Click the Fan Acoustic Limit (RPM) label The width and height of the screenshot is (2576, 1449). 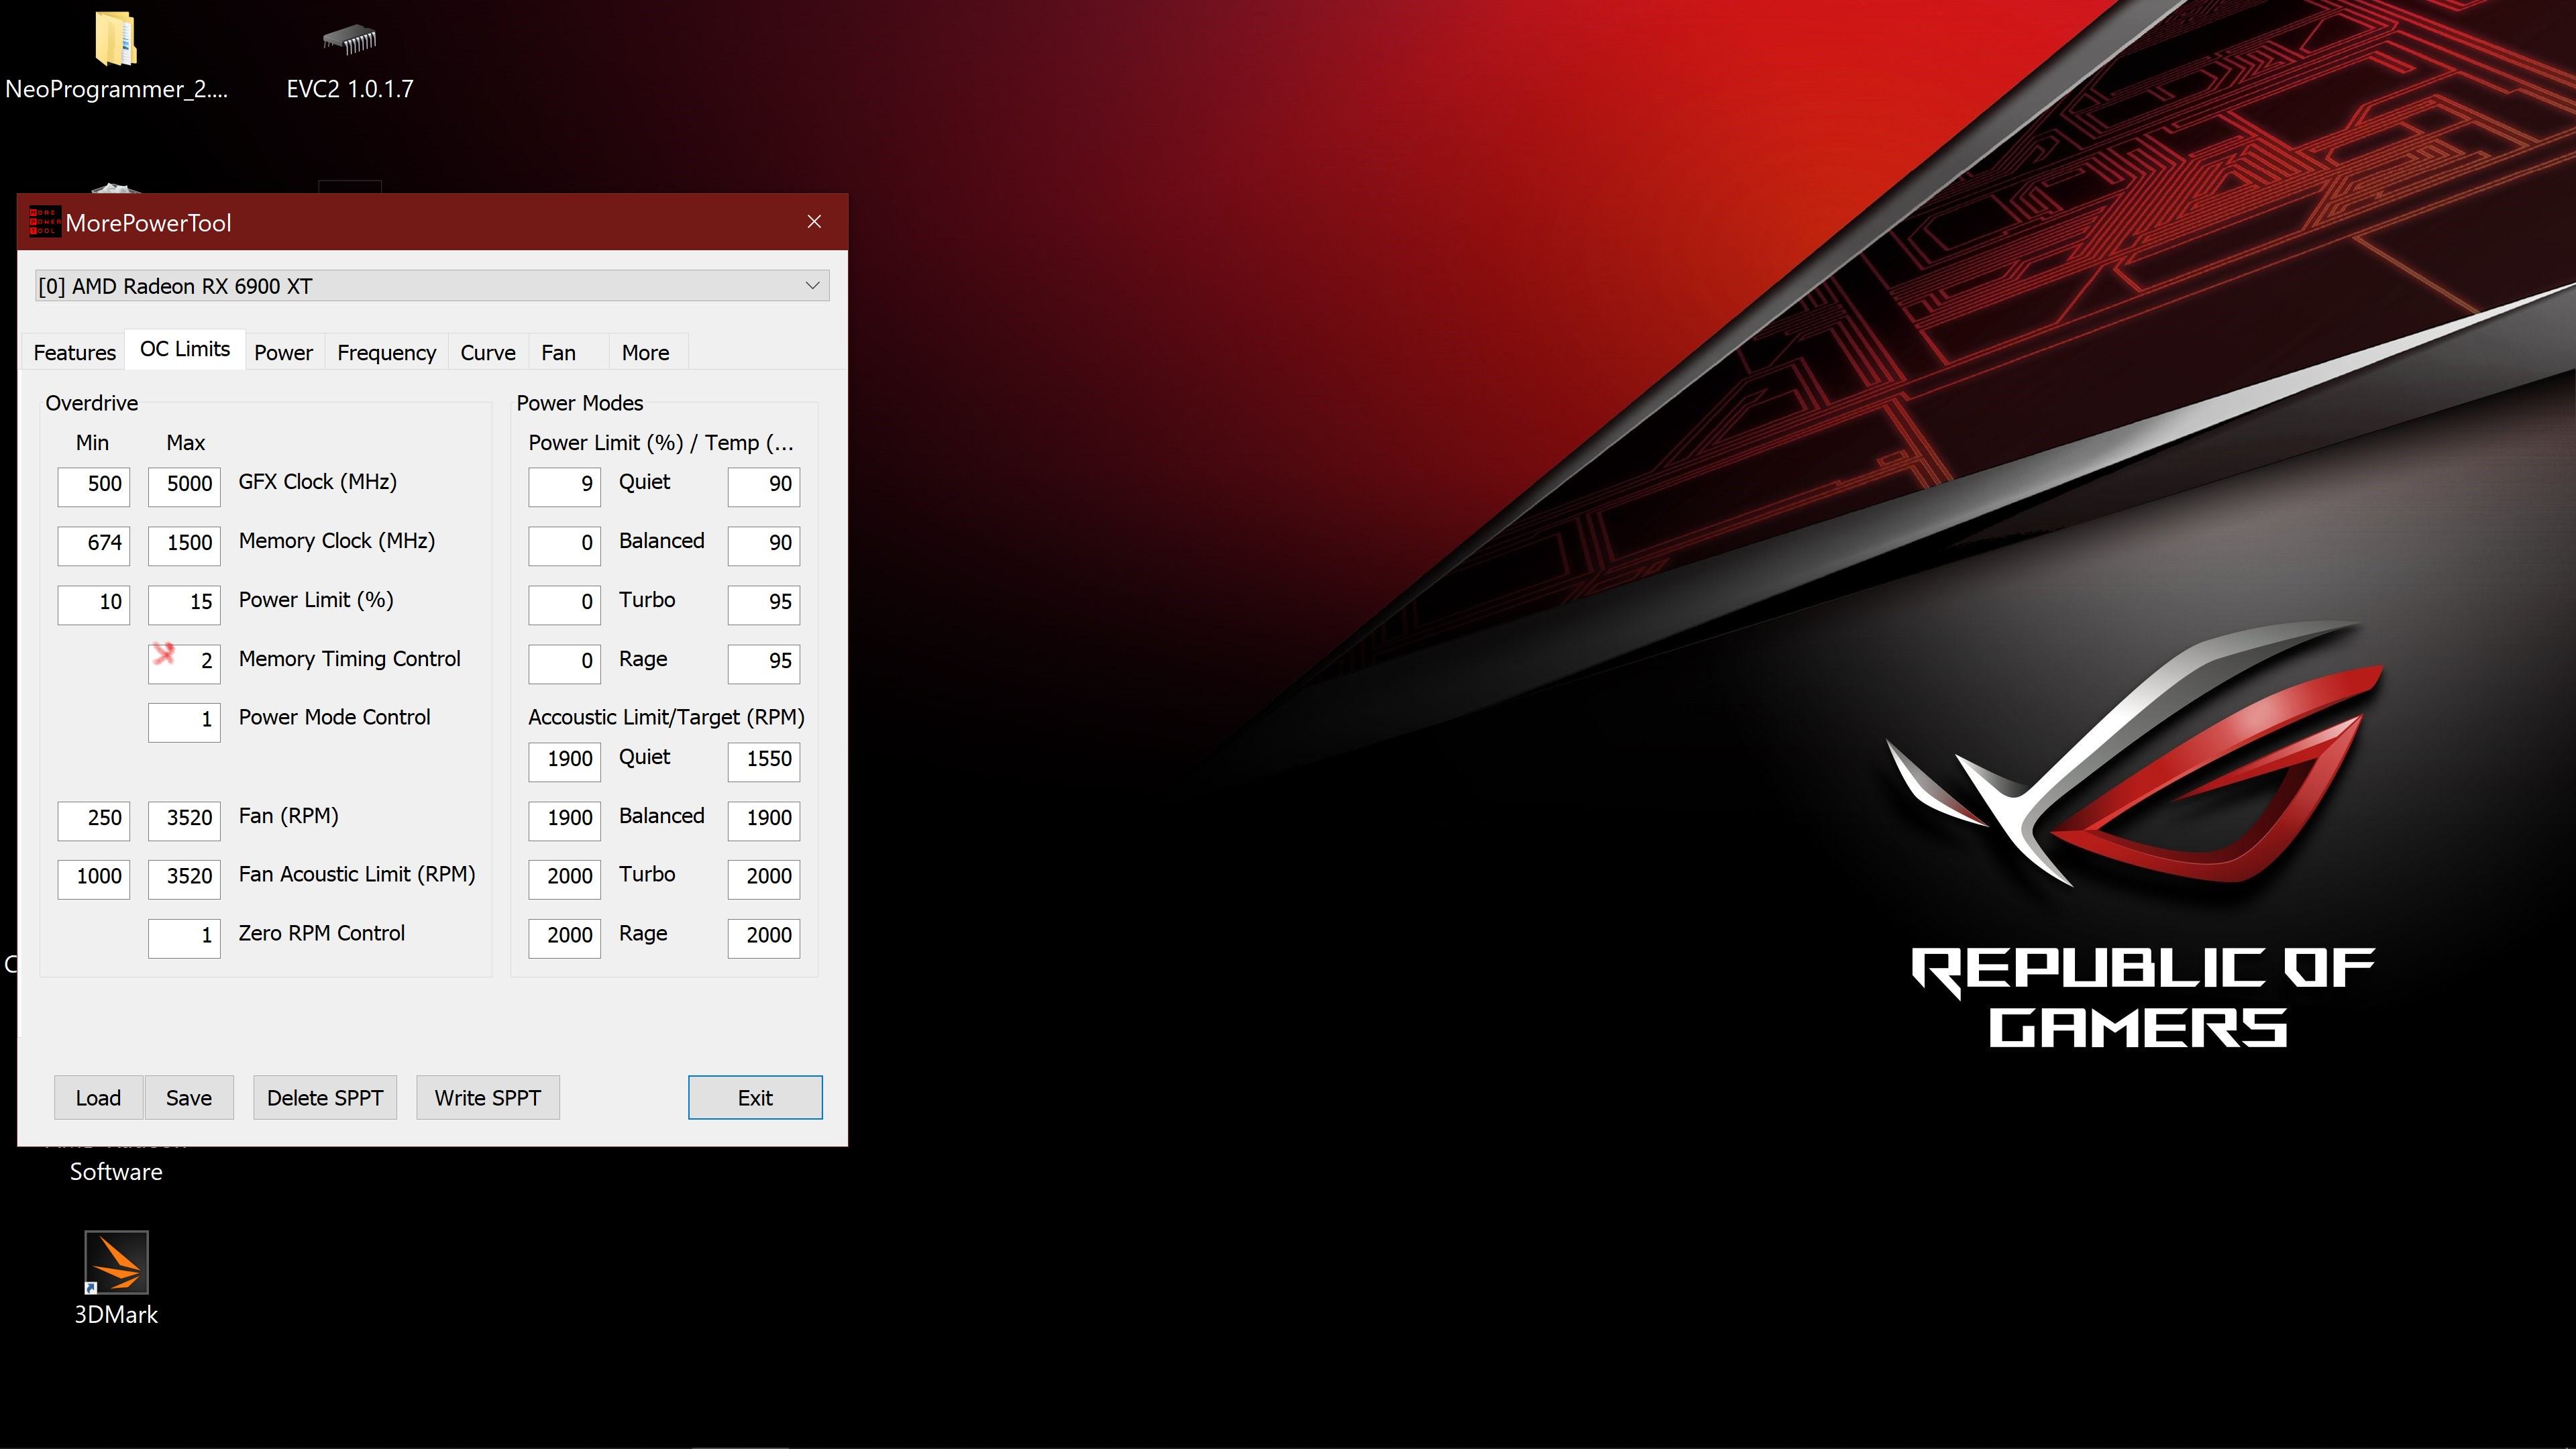[357, 874]
